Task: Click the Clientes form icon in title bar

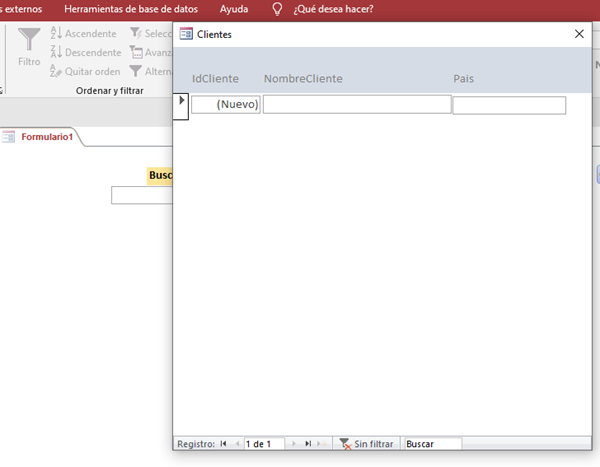Action: click(x=186, y=34)
